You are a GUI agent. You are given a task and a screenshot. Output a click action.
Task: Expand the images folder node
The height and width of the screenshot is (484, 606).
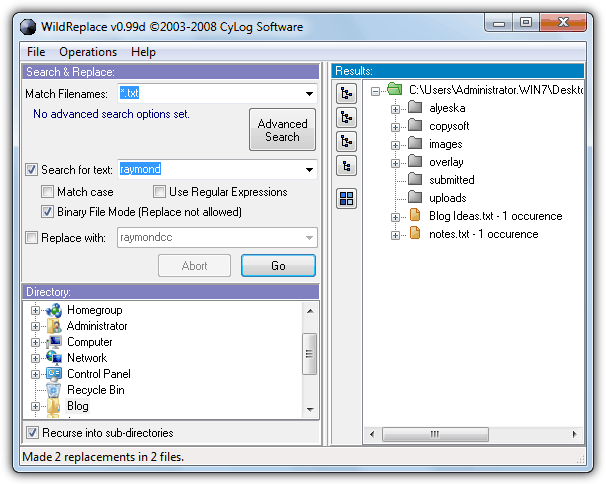[x=395, y=145]
